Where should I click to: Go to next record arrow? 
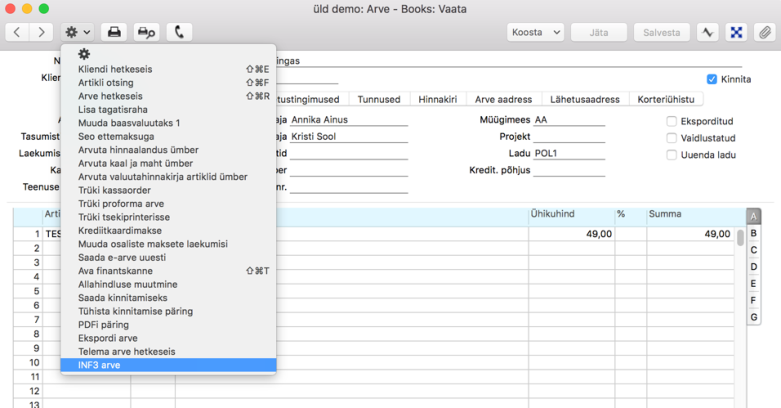[x=41, y=32]
